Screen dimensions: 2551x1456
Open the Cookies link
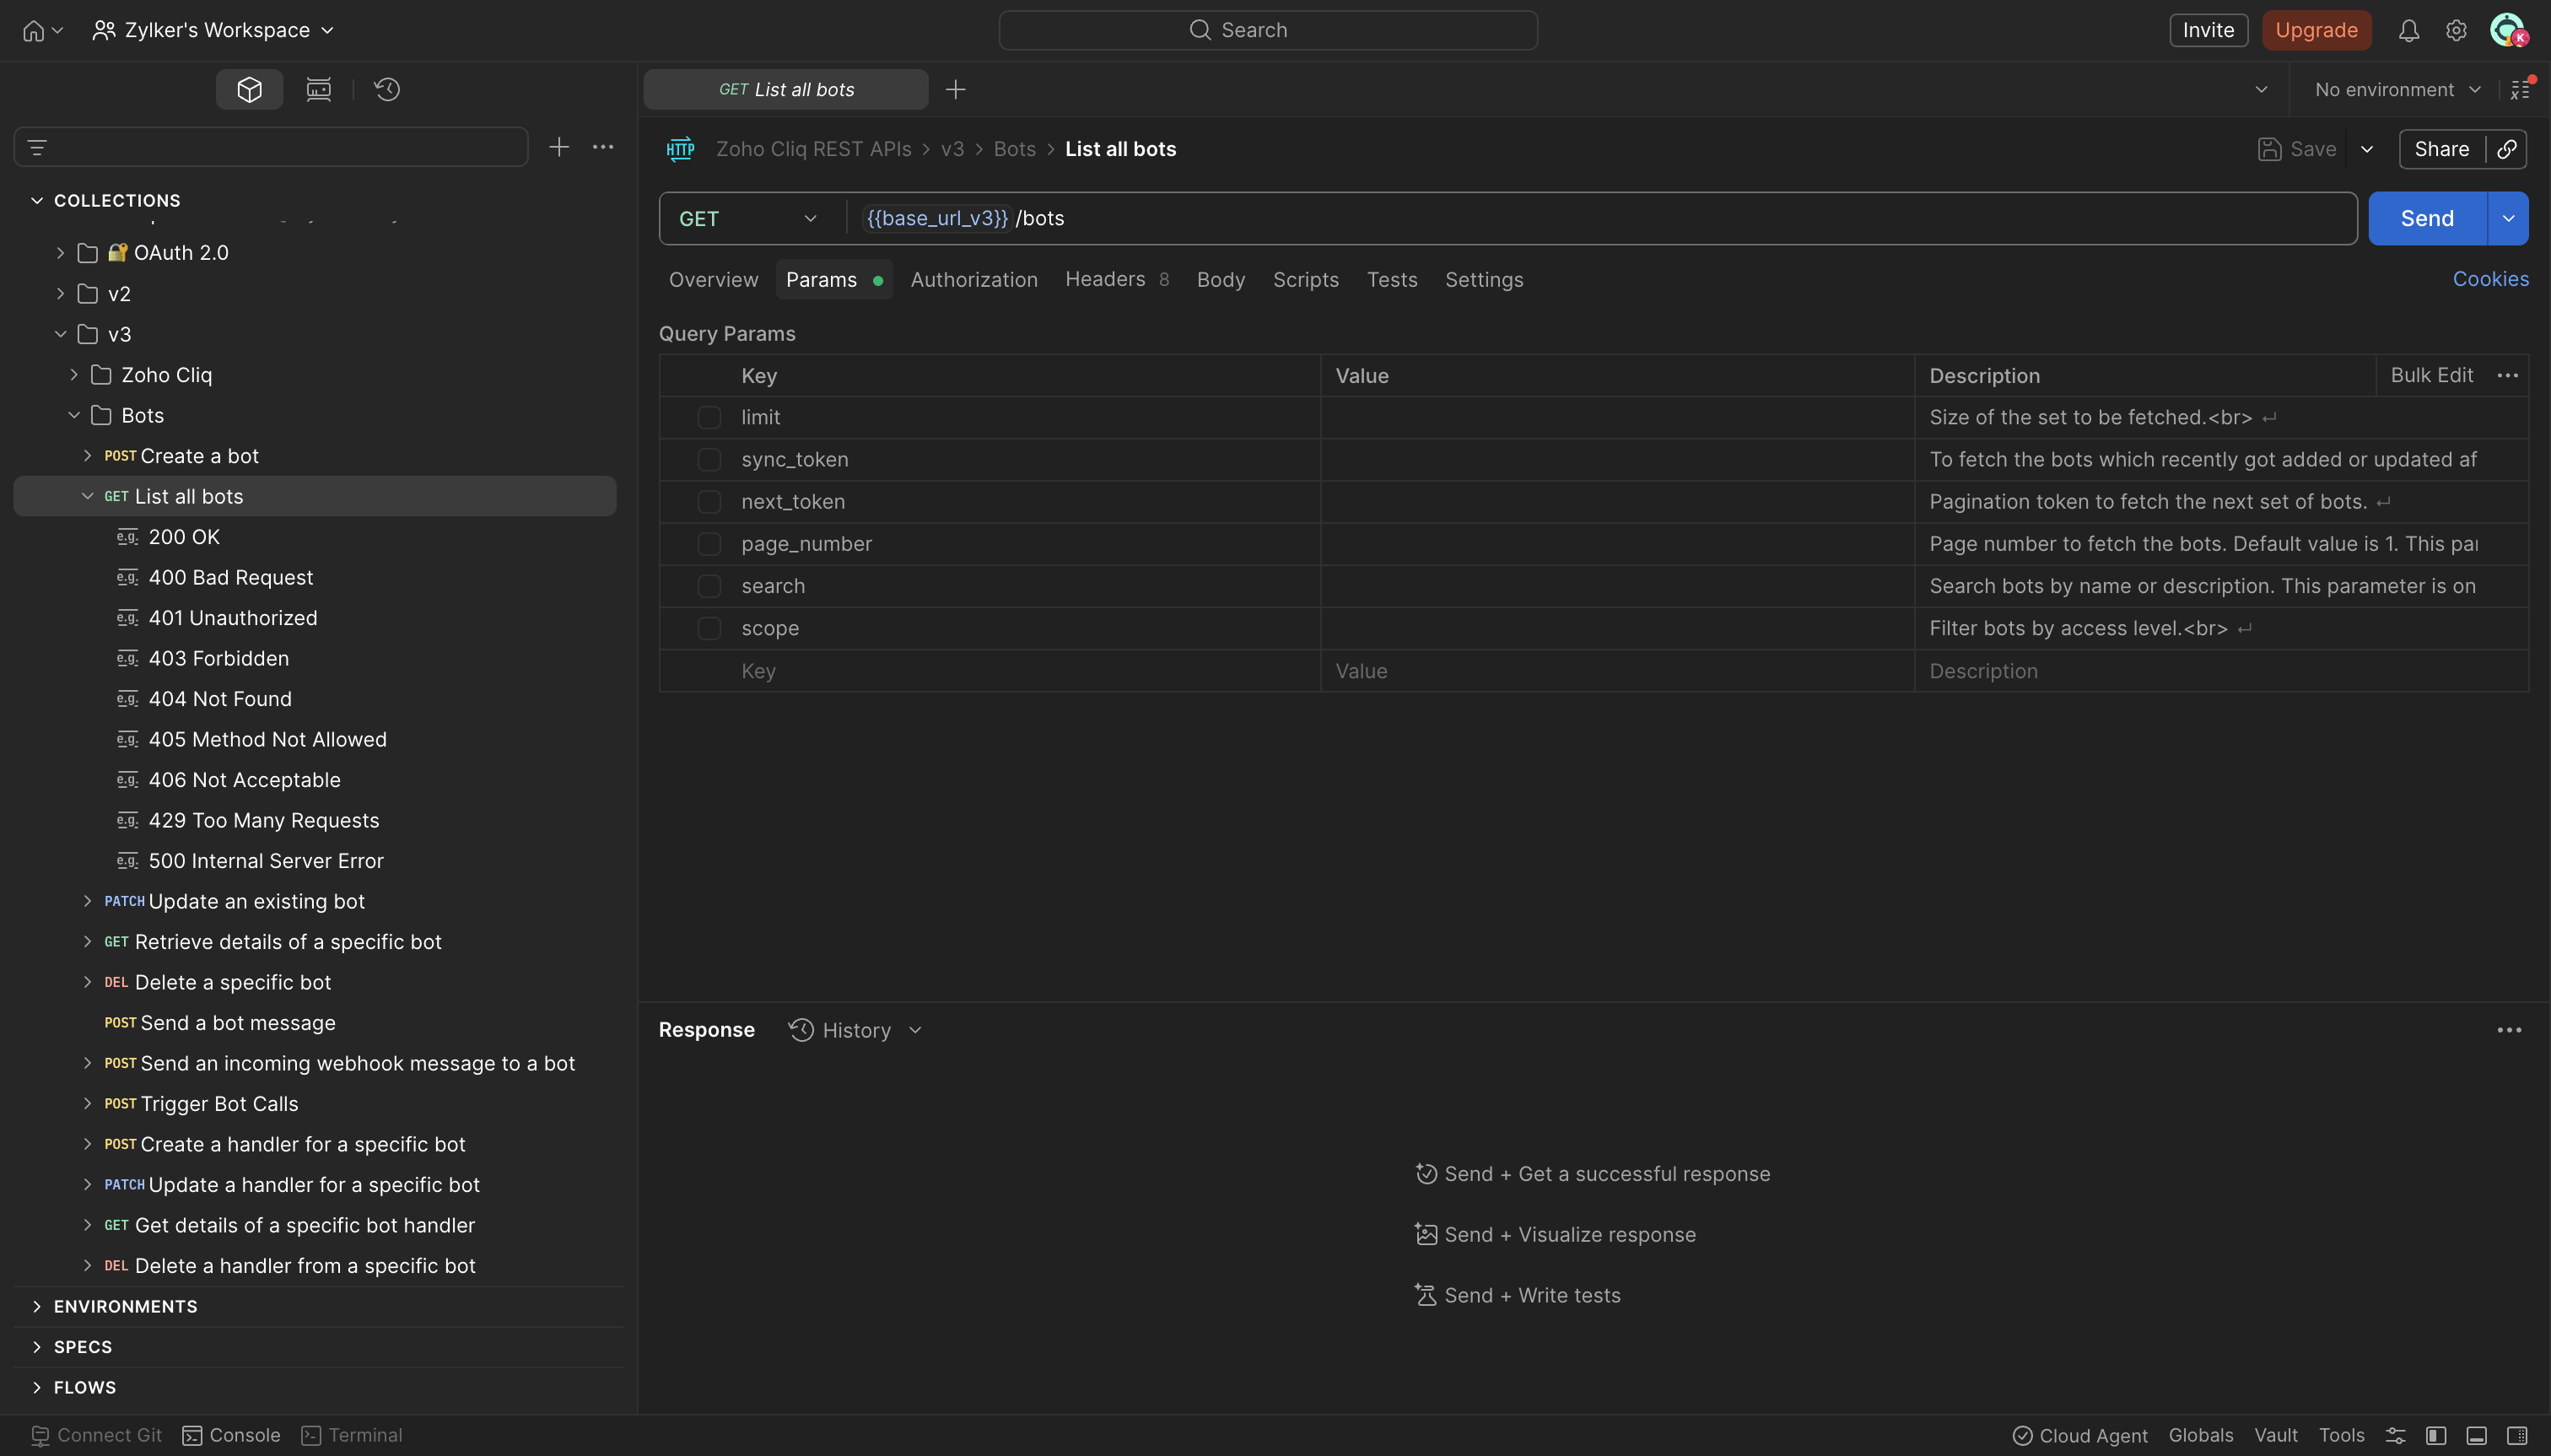[x=2489, y=279]
